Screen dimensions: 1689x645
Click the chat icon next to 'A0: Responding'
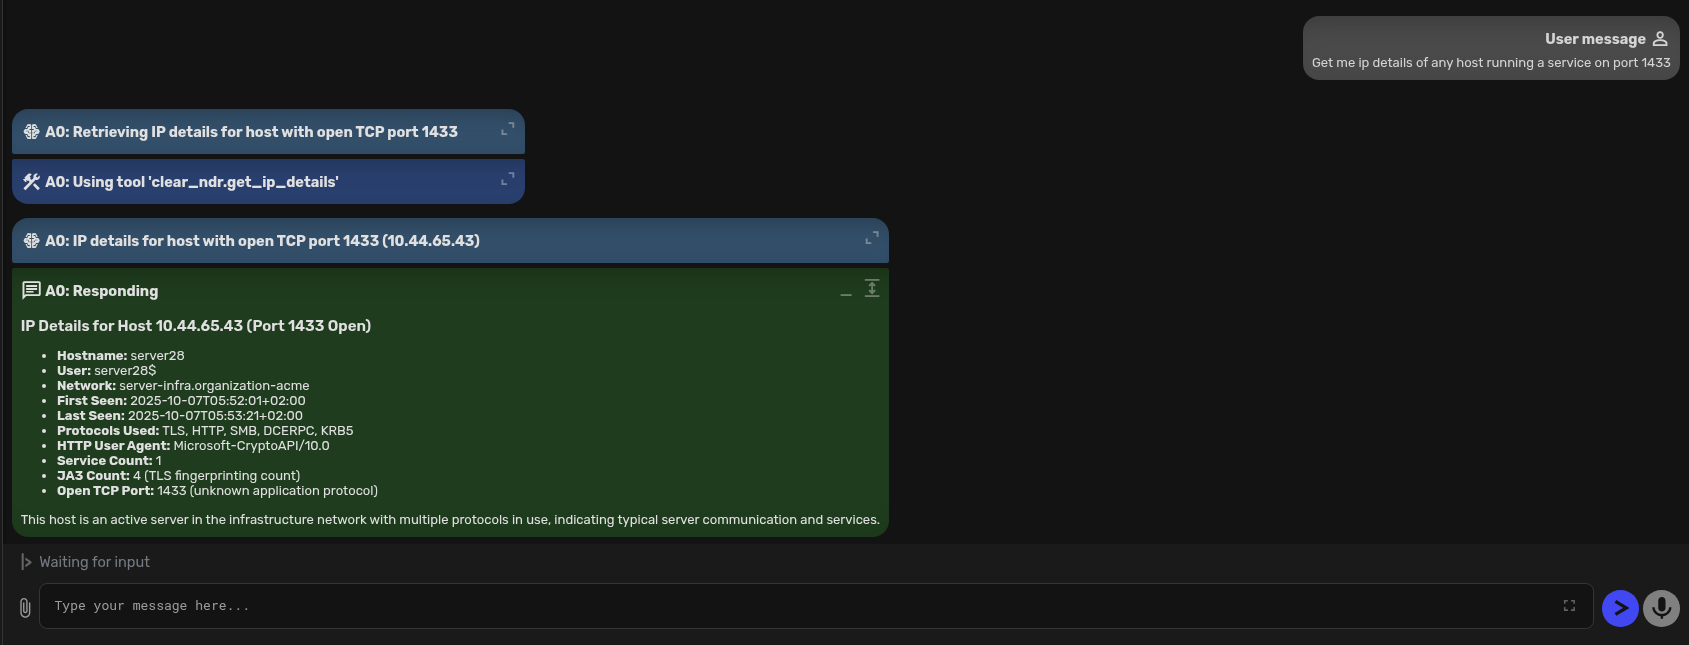point(31,291)
